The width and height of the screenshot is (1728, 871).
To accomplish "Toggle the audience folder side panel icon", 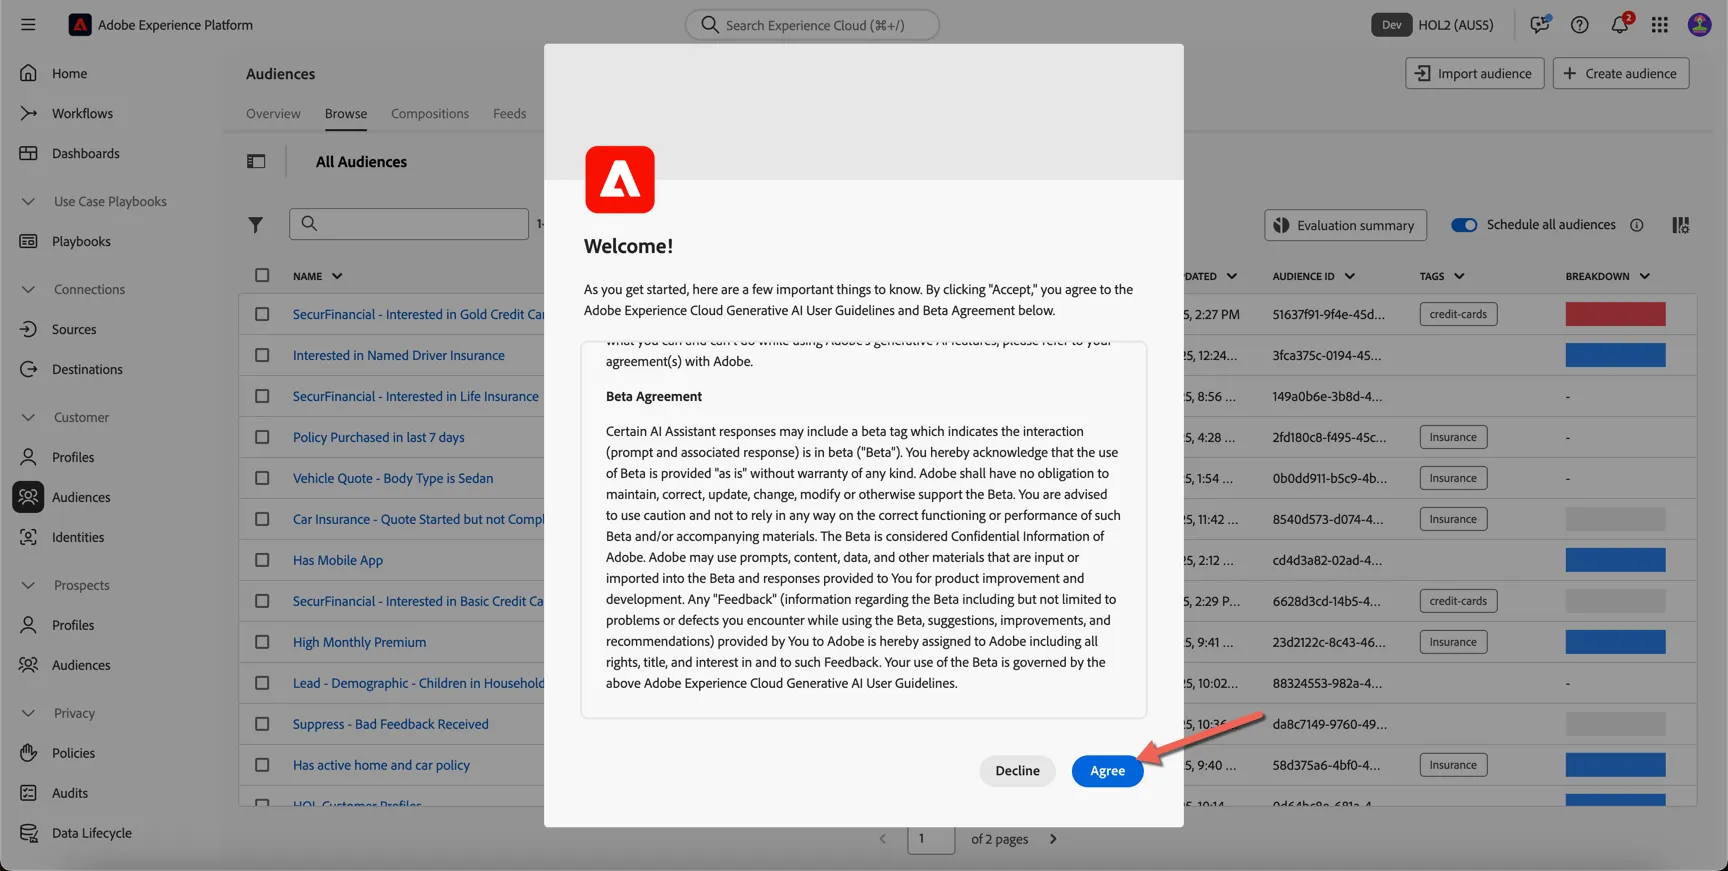I will click(256, 161).
